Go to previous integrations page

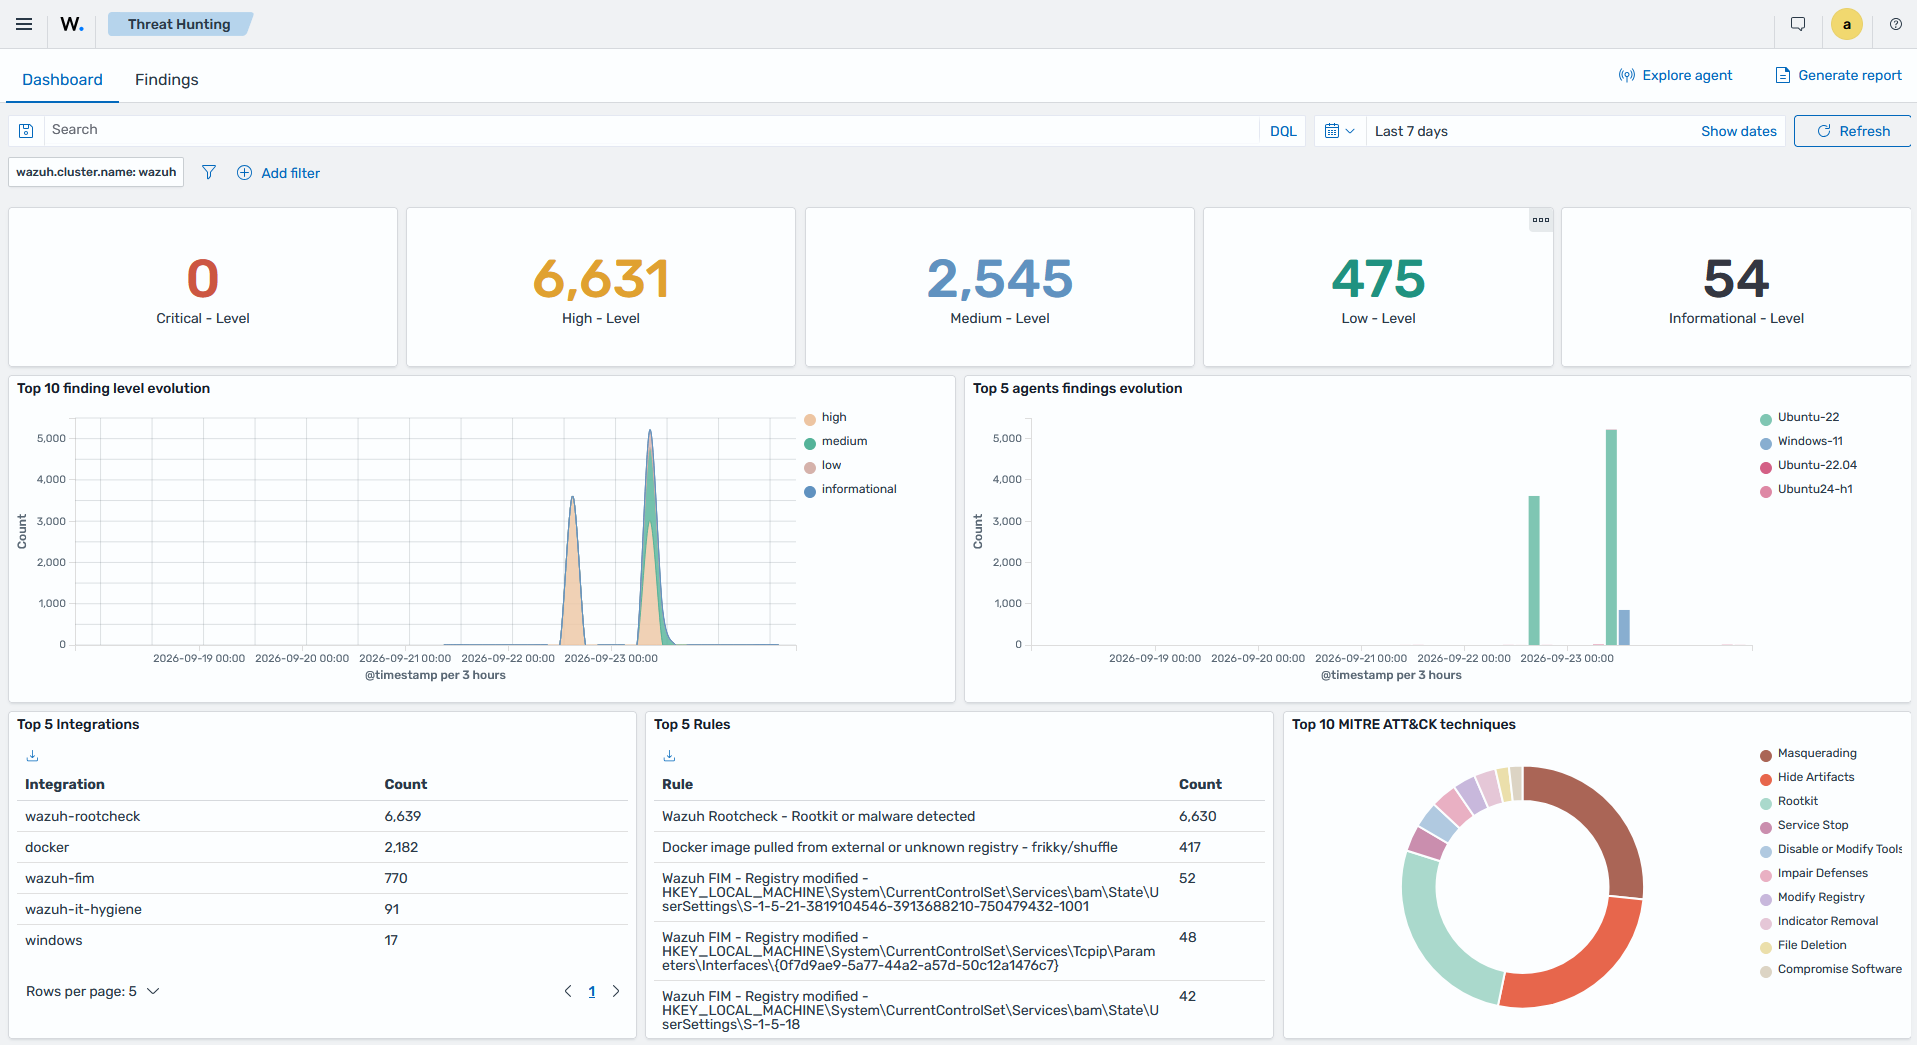coord(568,991)
